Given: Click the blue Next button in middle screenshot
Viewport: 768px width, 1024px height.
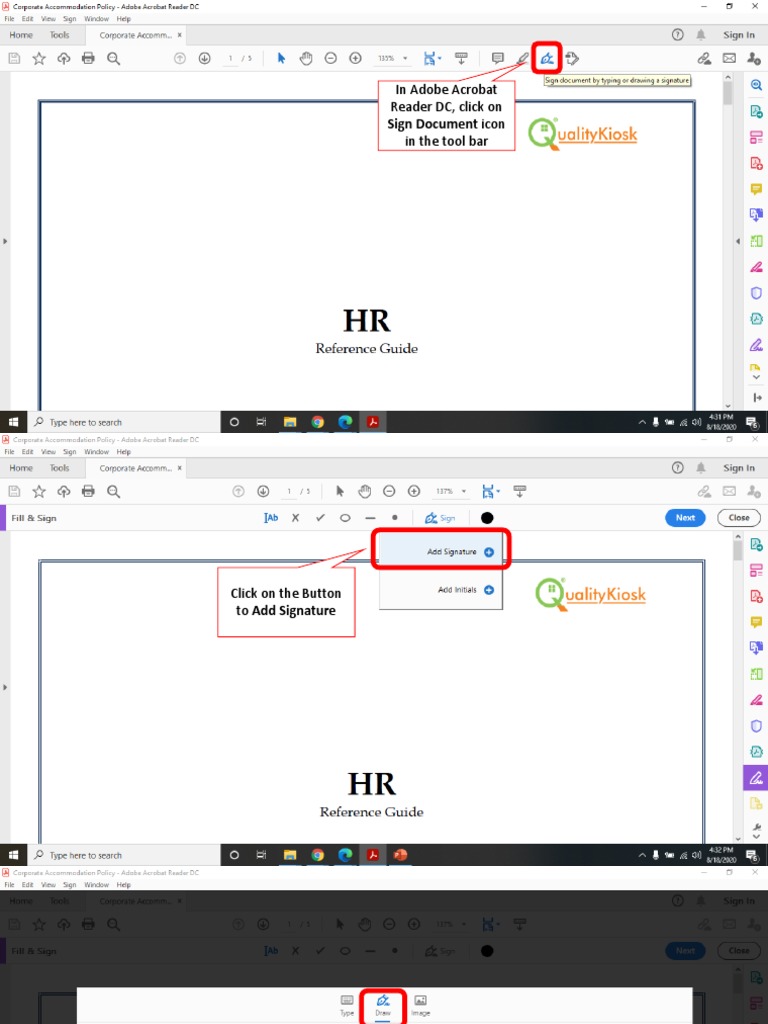Looking at the screenshot, I should (x=685, y=518).
